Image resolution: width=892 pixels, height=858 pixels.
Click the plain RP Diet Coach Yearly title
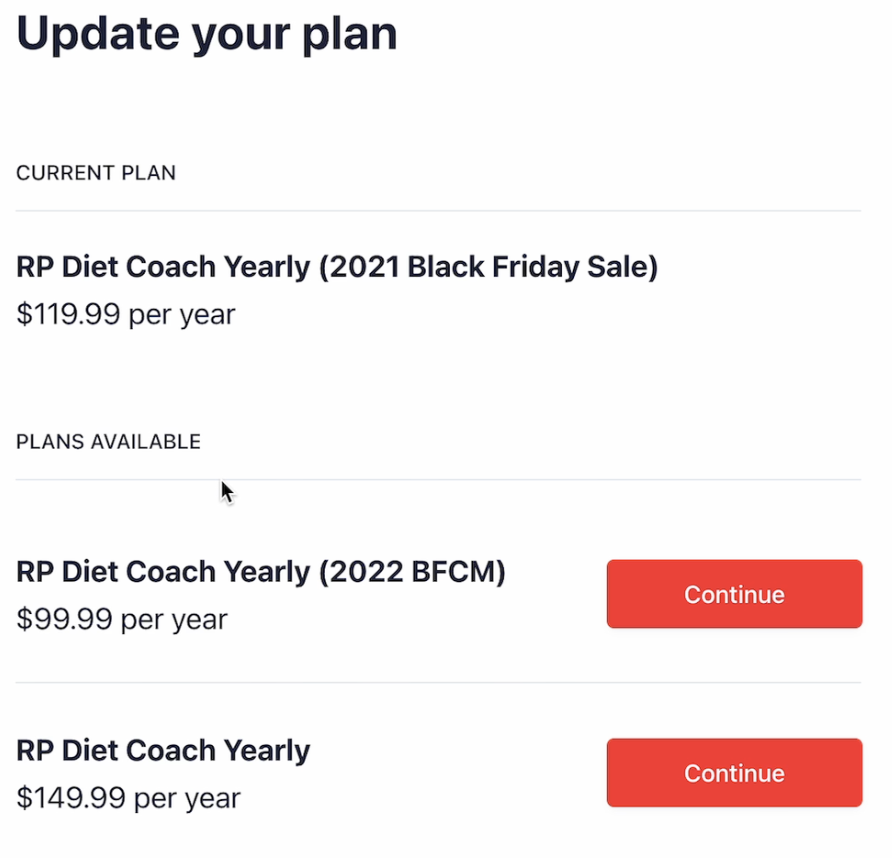[x=163, y=750]
